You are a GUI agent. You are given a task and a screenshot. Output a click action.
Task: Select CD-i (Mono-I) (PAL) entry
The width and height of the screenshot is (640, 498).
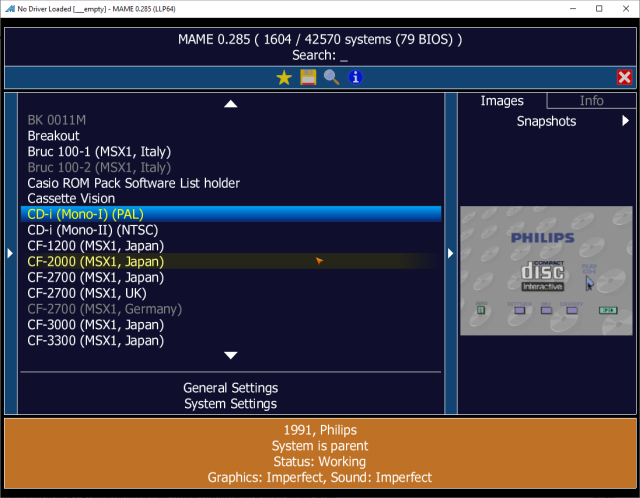click(231, 214)
